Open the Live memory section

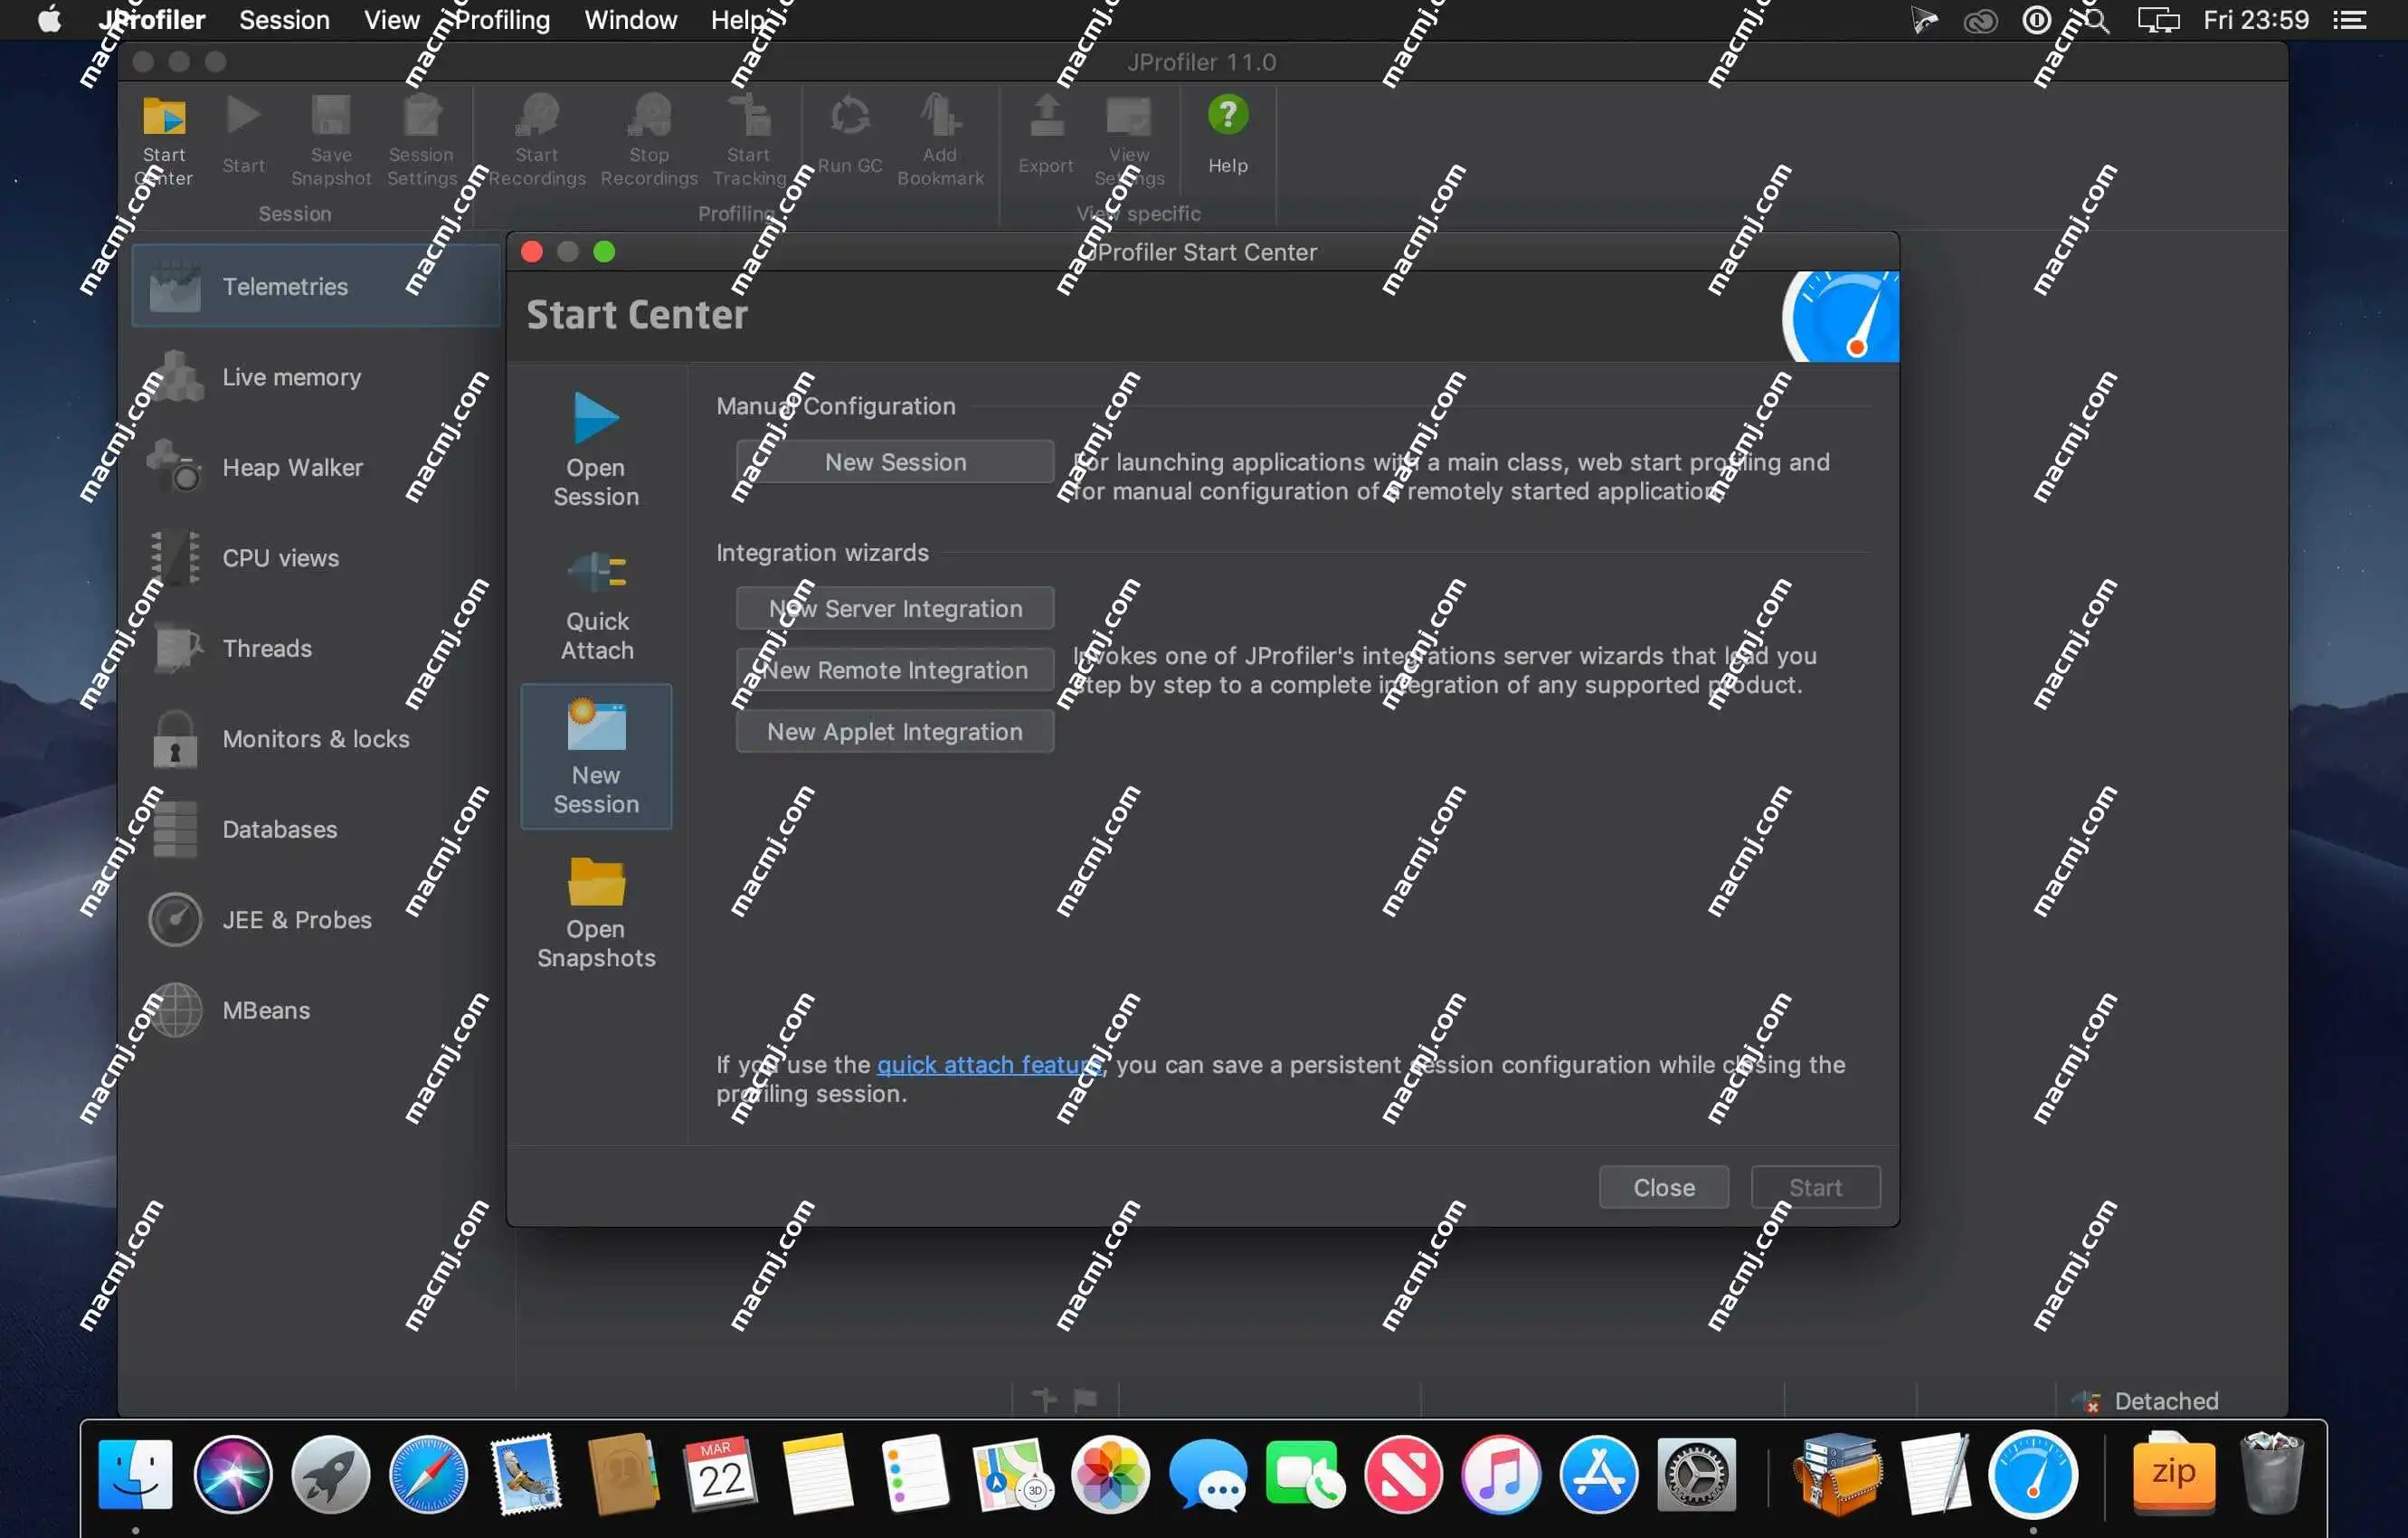(316, 377)
